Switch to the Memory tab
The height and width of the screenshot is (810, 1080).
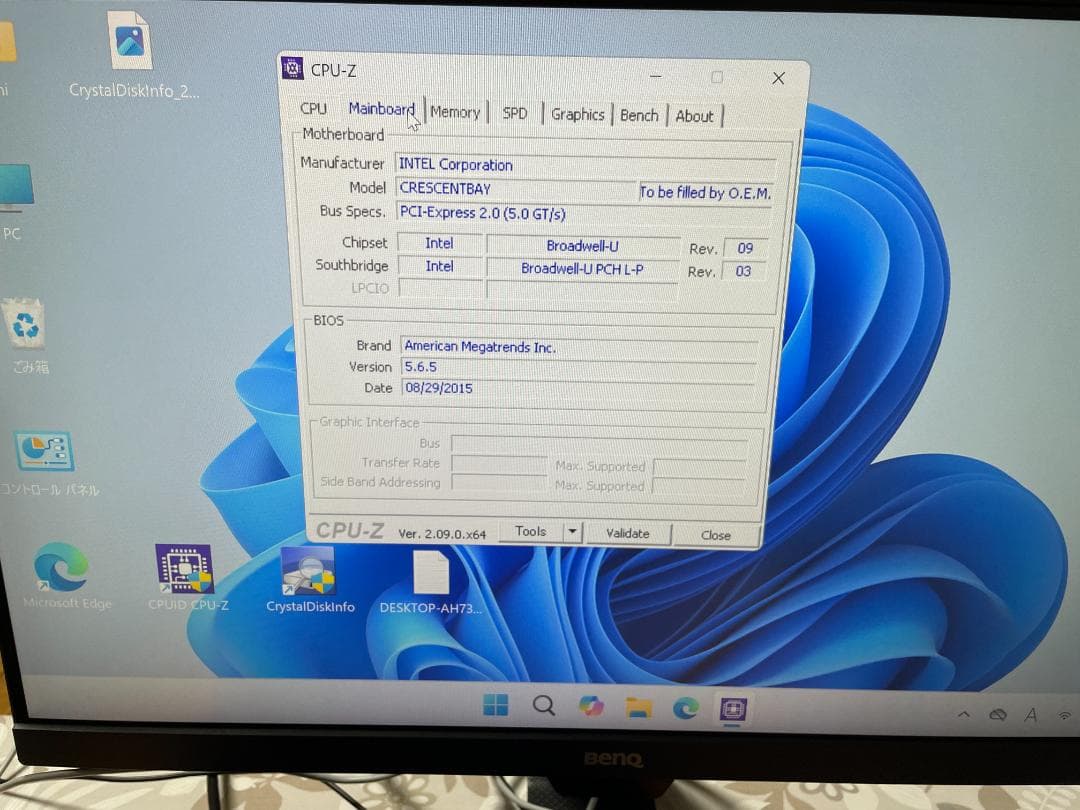pyautogui.click(x=455, y=112)
